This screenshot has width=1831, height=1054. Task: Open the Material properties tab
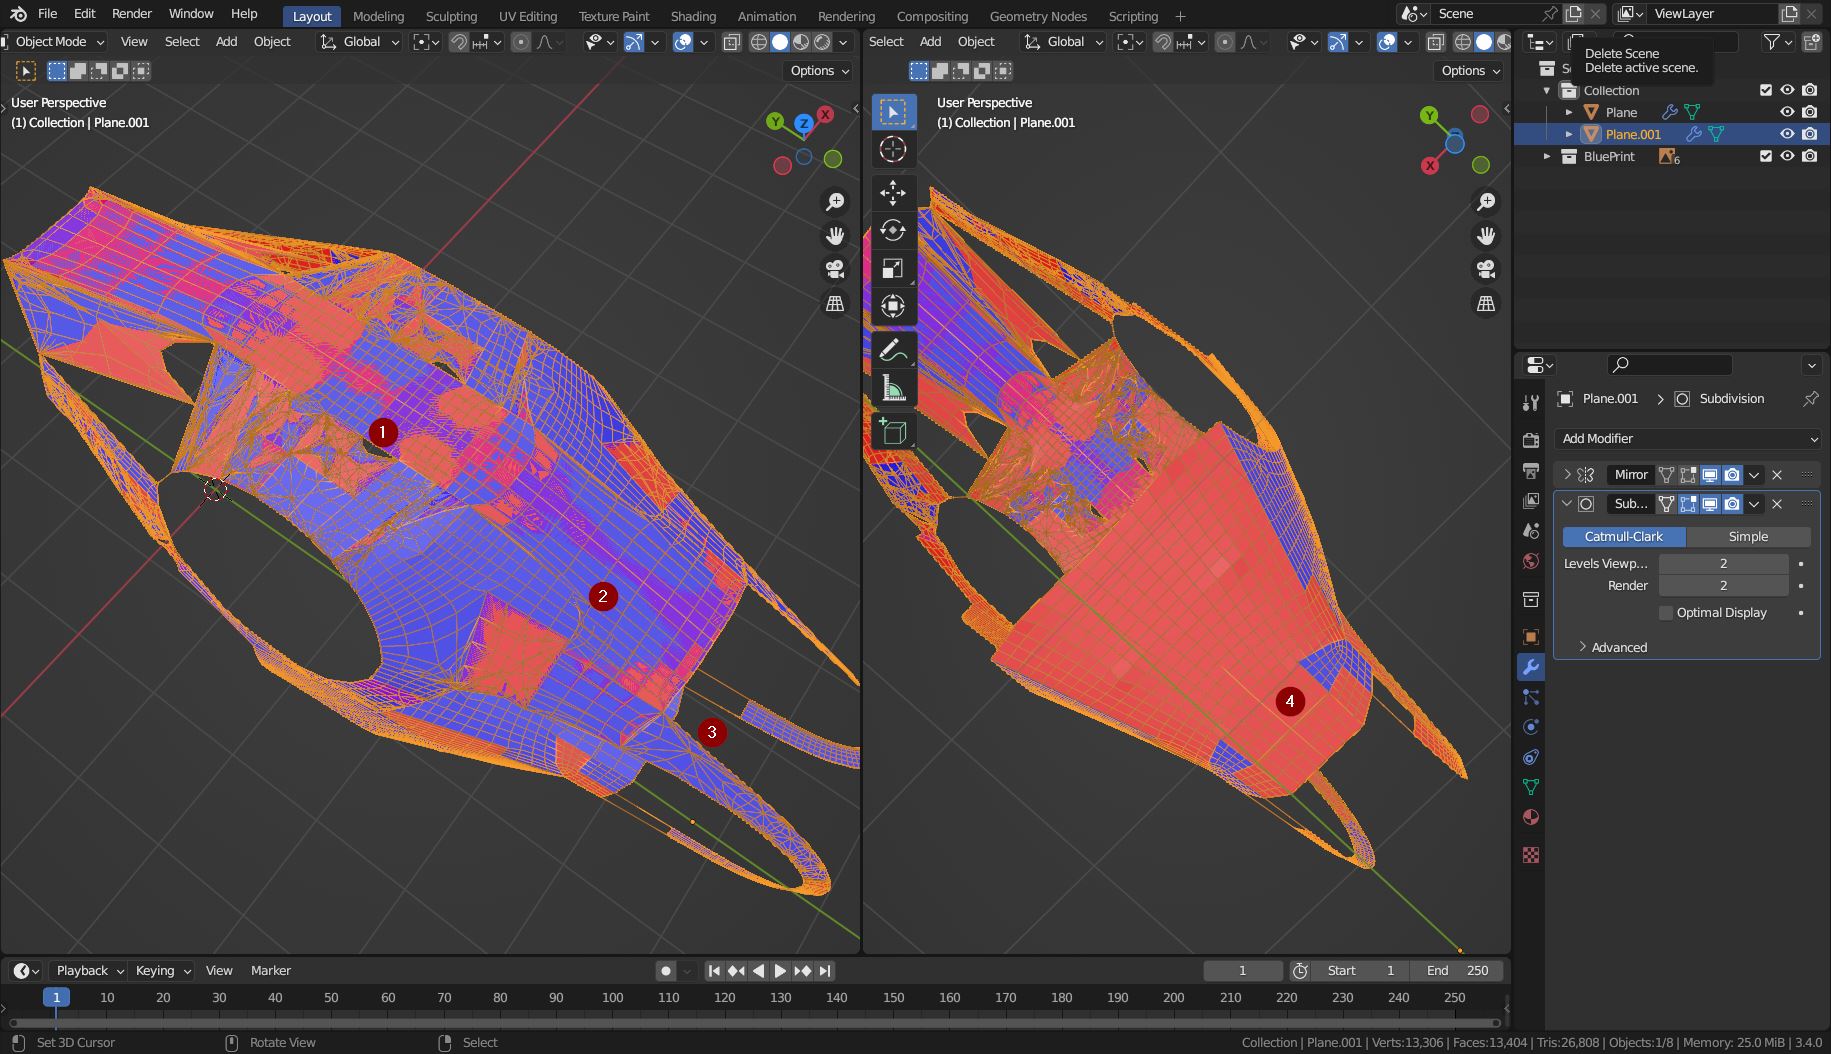[1530, 817]
